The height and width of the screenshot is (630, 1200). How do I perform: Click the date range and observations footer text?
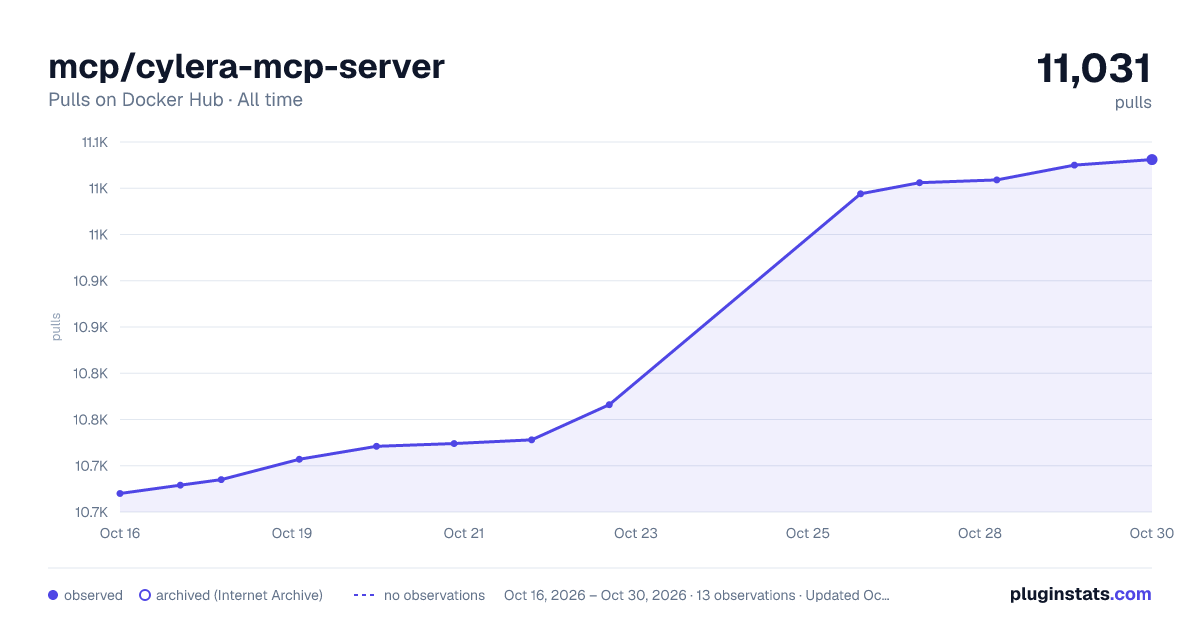click(697, 595)
